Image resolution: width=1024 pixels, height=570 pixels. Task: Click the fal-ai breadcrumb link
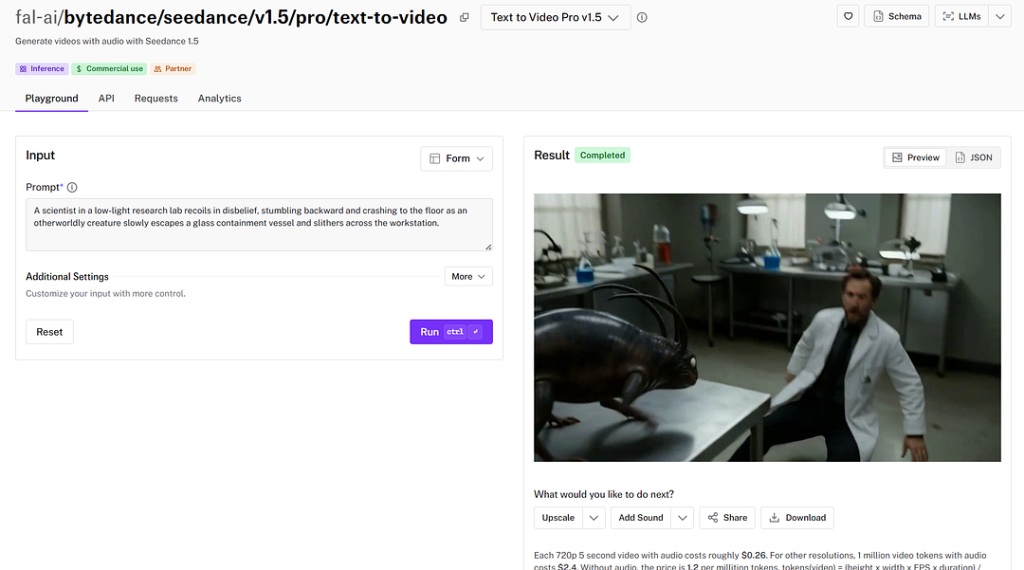pos(36,17)
